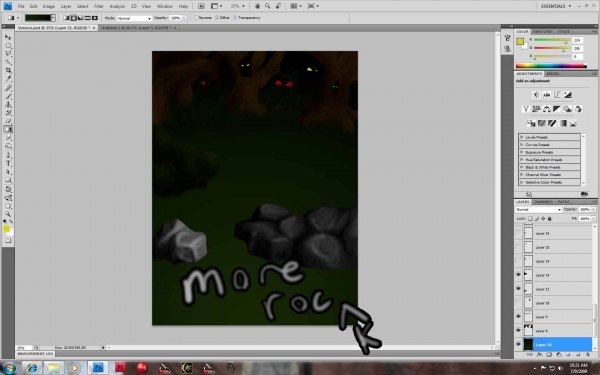
Task: Show Layer 10 via its visibility box
Action: coord(518,303)
